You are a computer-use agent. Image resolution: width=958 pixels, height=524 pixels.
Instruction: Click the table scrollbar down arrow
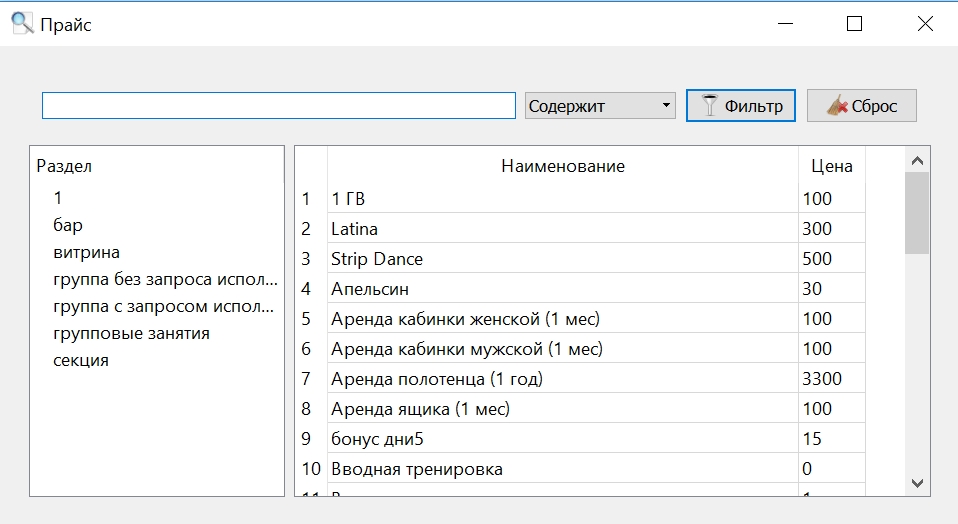tap(917, 483)
